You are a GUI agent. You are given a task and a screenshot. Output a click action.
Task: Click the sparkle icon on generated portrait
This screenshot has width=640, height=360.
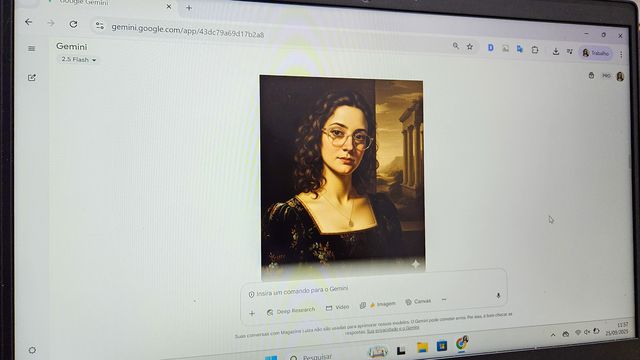[415, 264]
